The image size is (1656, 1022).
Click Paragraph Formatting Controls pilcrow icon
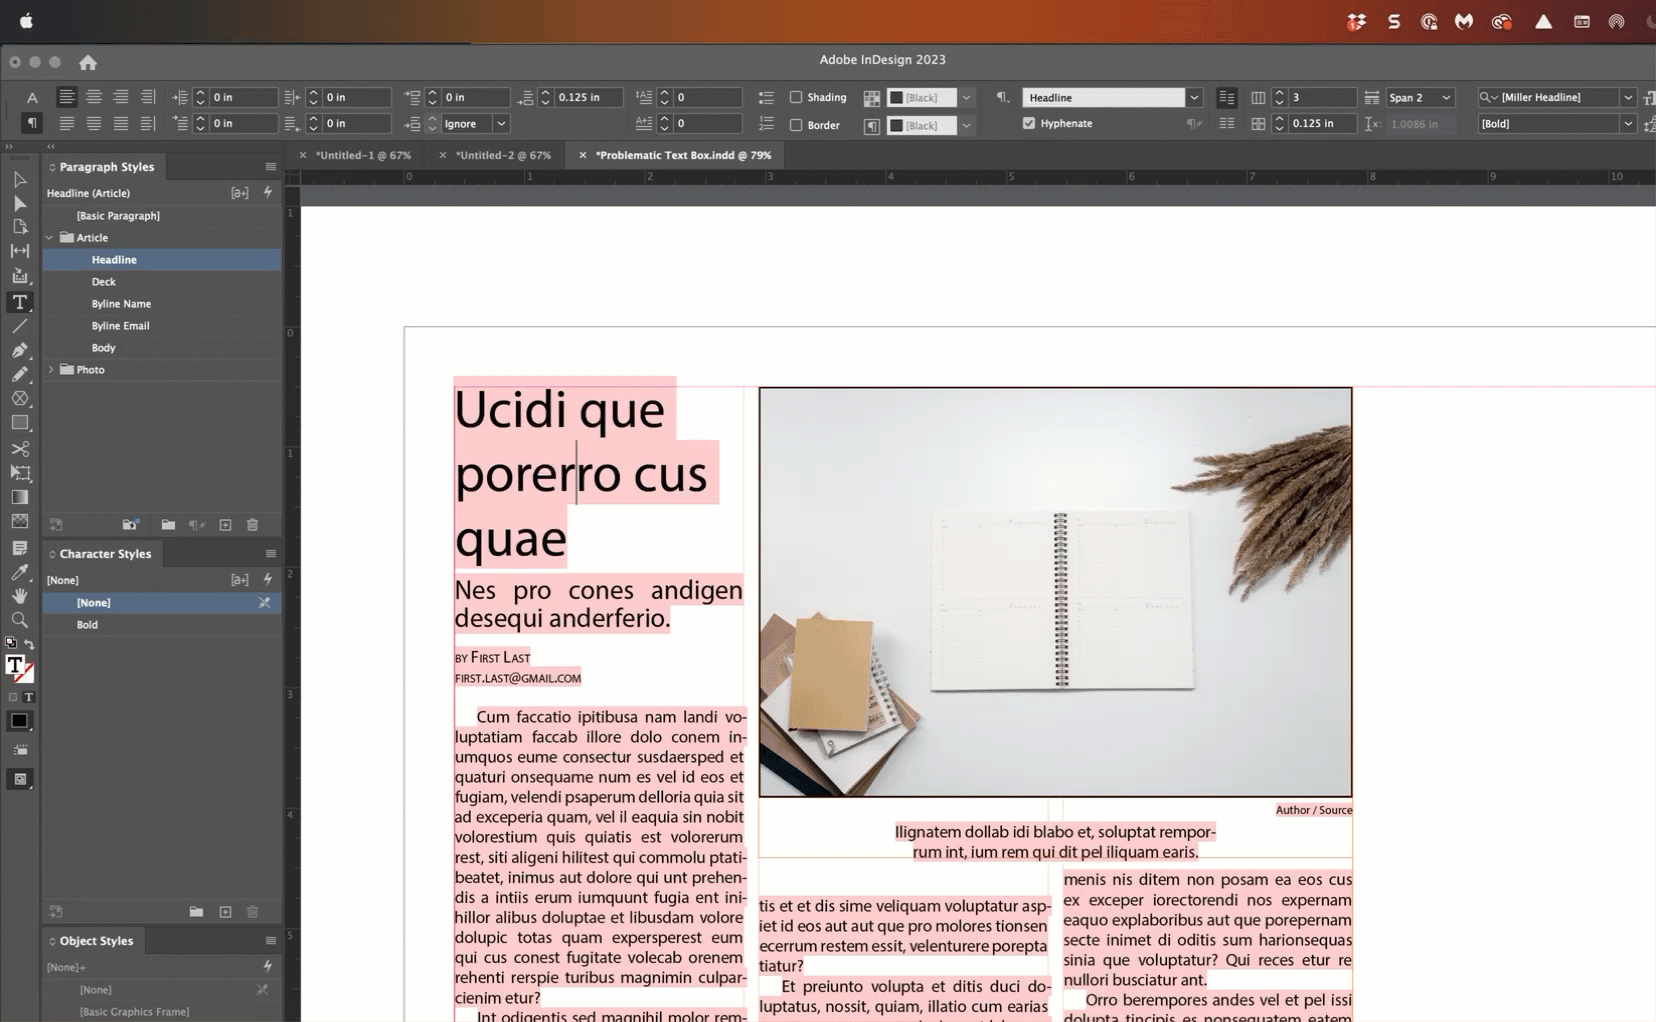(32, 123)
